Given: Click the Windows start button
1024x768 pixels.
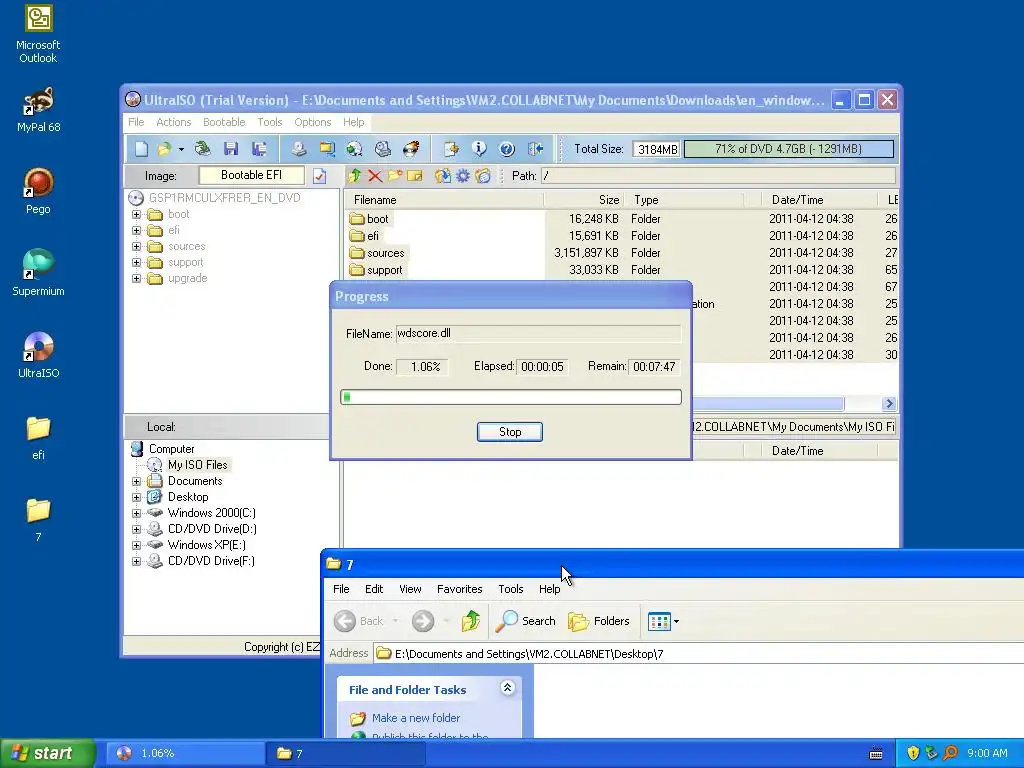Looking at the screenshot, I should pos(48,753).
